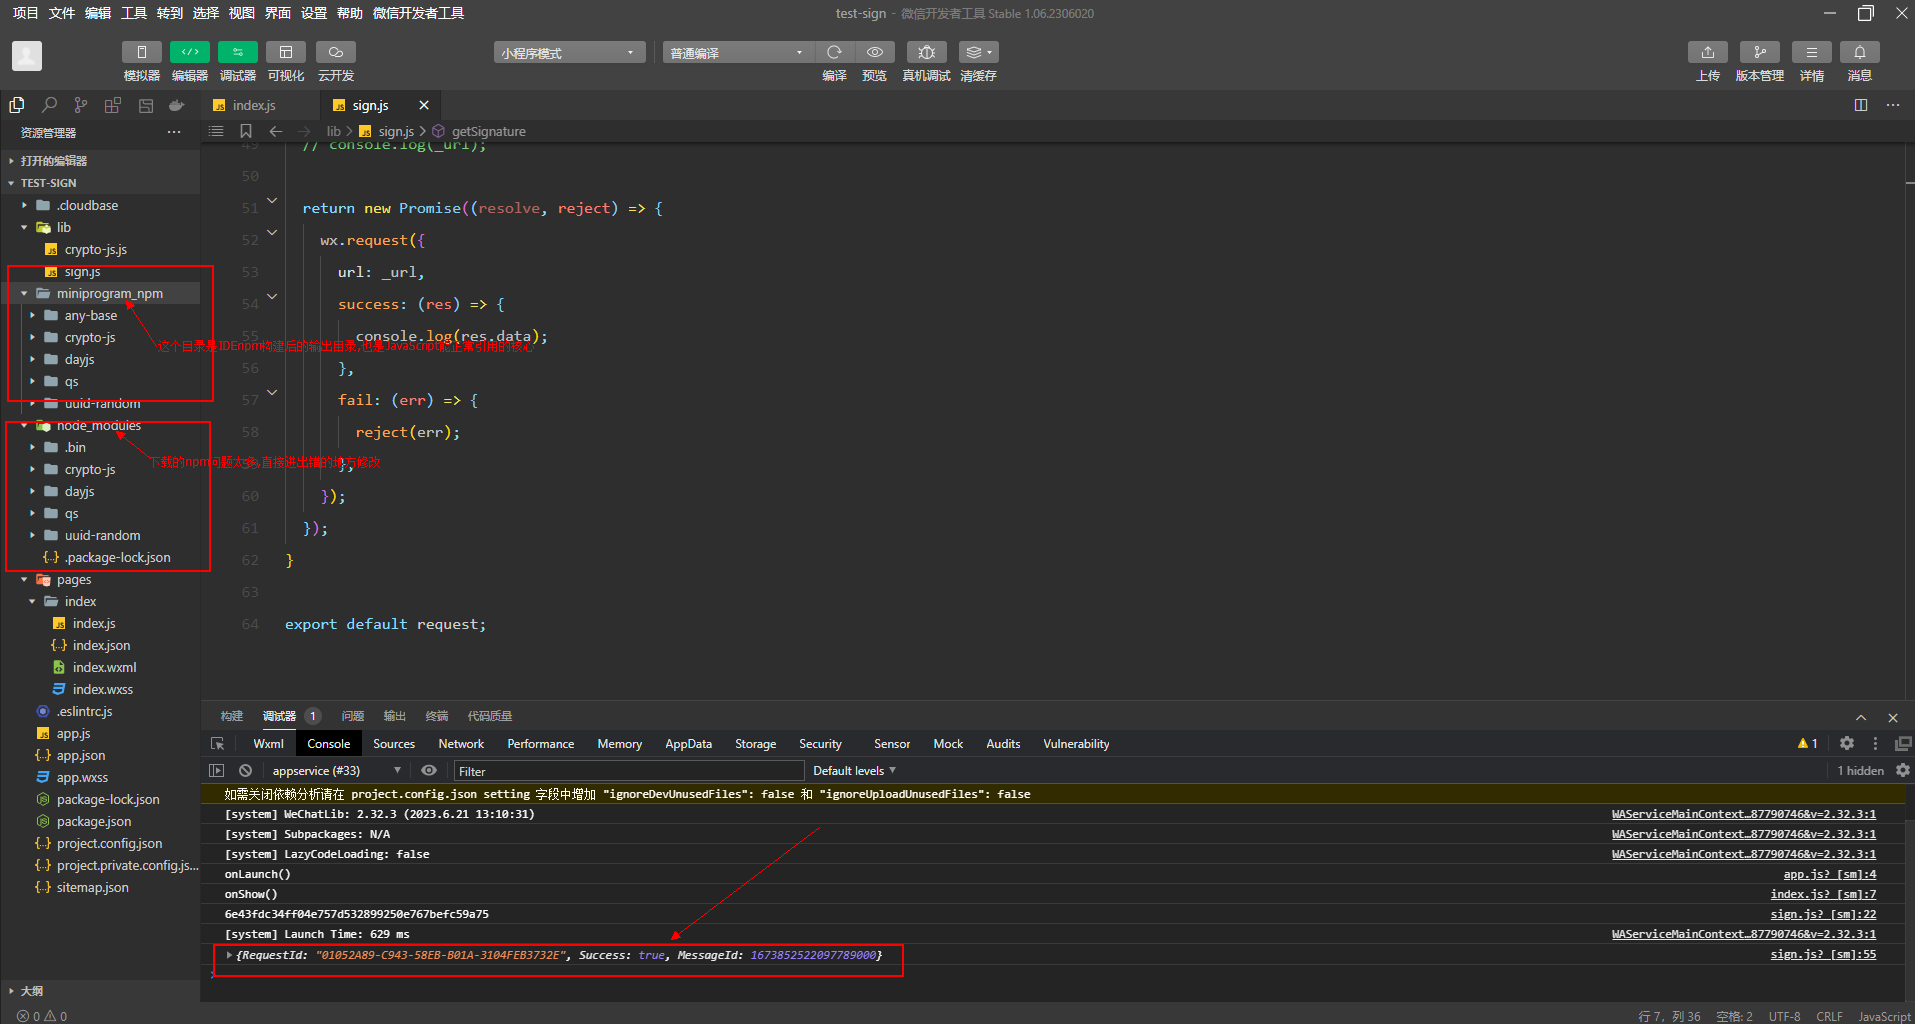
Task: Open the editor more actions ellipsis
Action: tap(1893, 105)
